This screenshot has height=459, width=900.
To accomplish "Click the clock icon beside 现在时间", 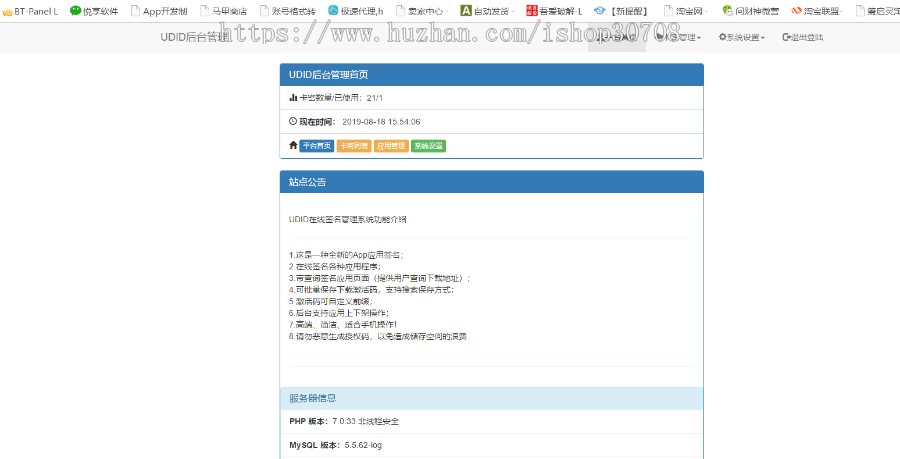I will pos(293,121).
